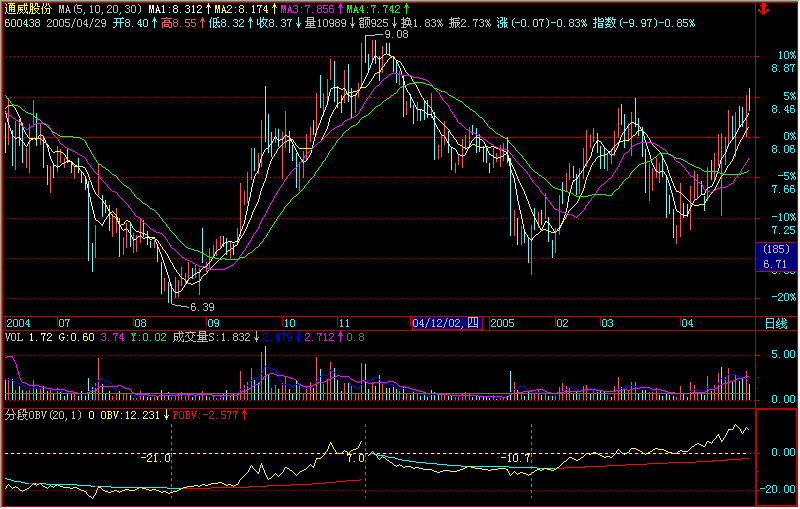Click the 10% axis label
Screen dimensions: 800x509
click(787, 56)
